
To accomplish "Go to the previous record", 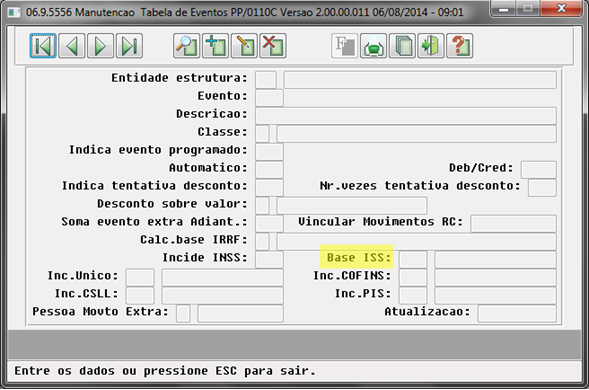I will point(72,46).
